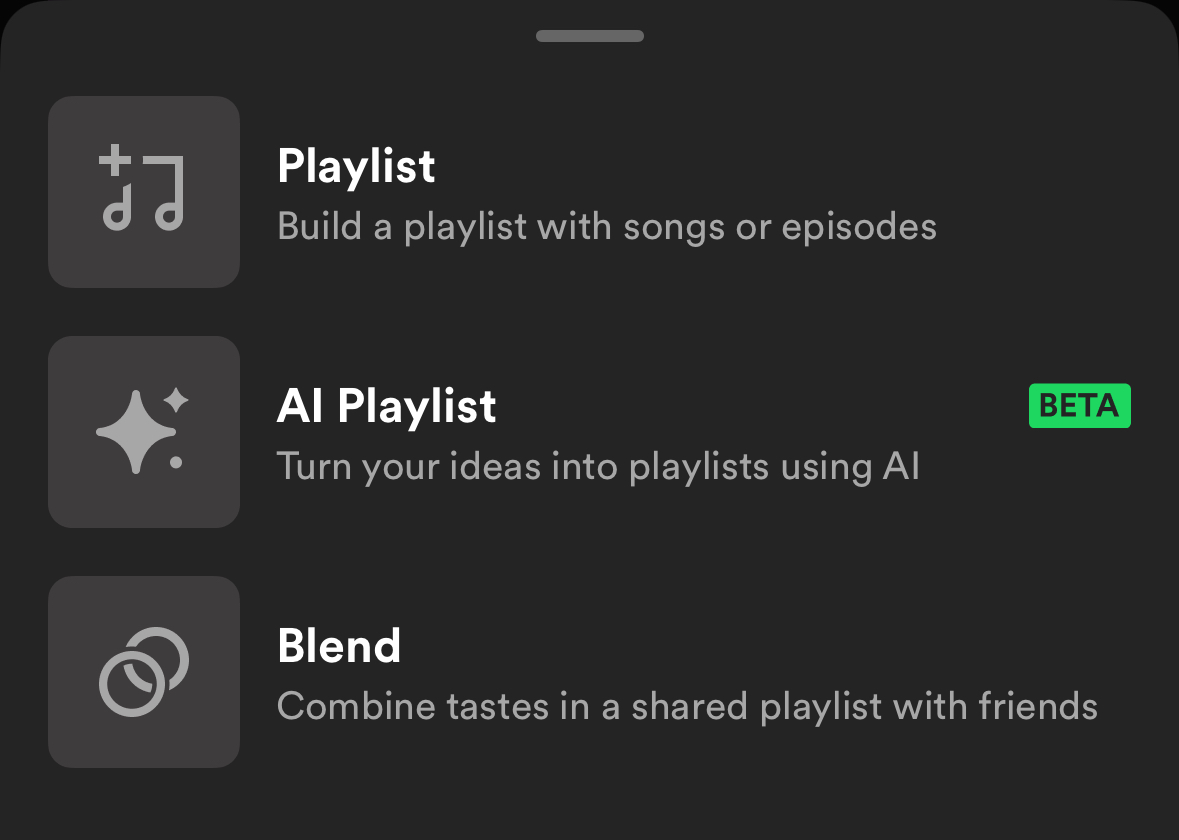Tap the Blend overlapping circles icon
The image size is (1179, 840).
tap(144, 671)
